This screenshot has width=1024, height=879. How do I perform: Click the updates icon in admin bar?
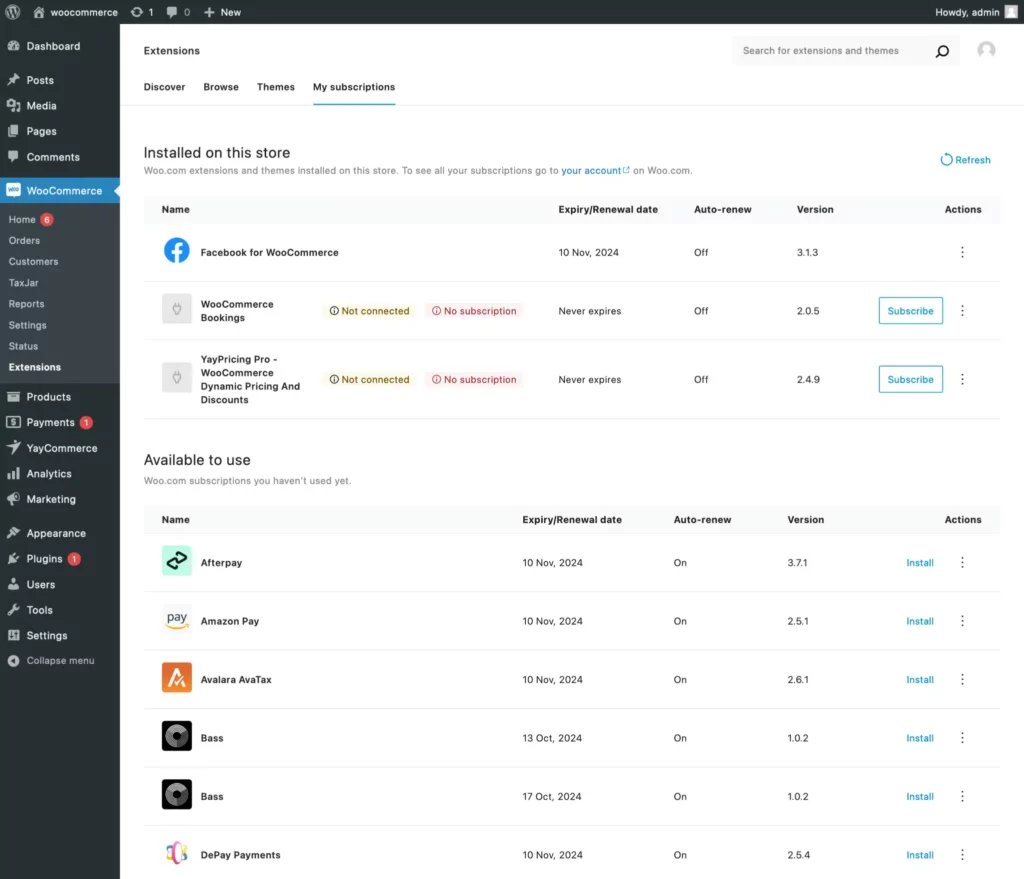point(137,12)
